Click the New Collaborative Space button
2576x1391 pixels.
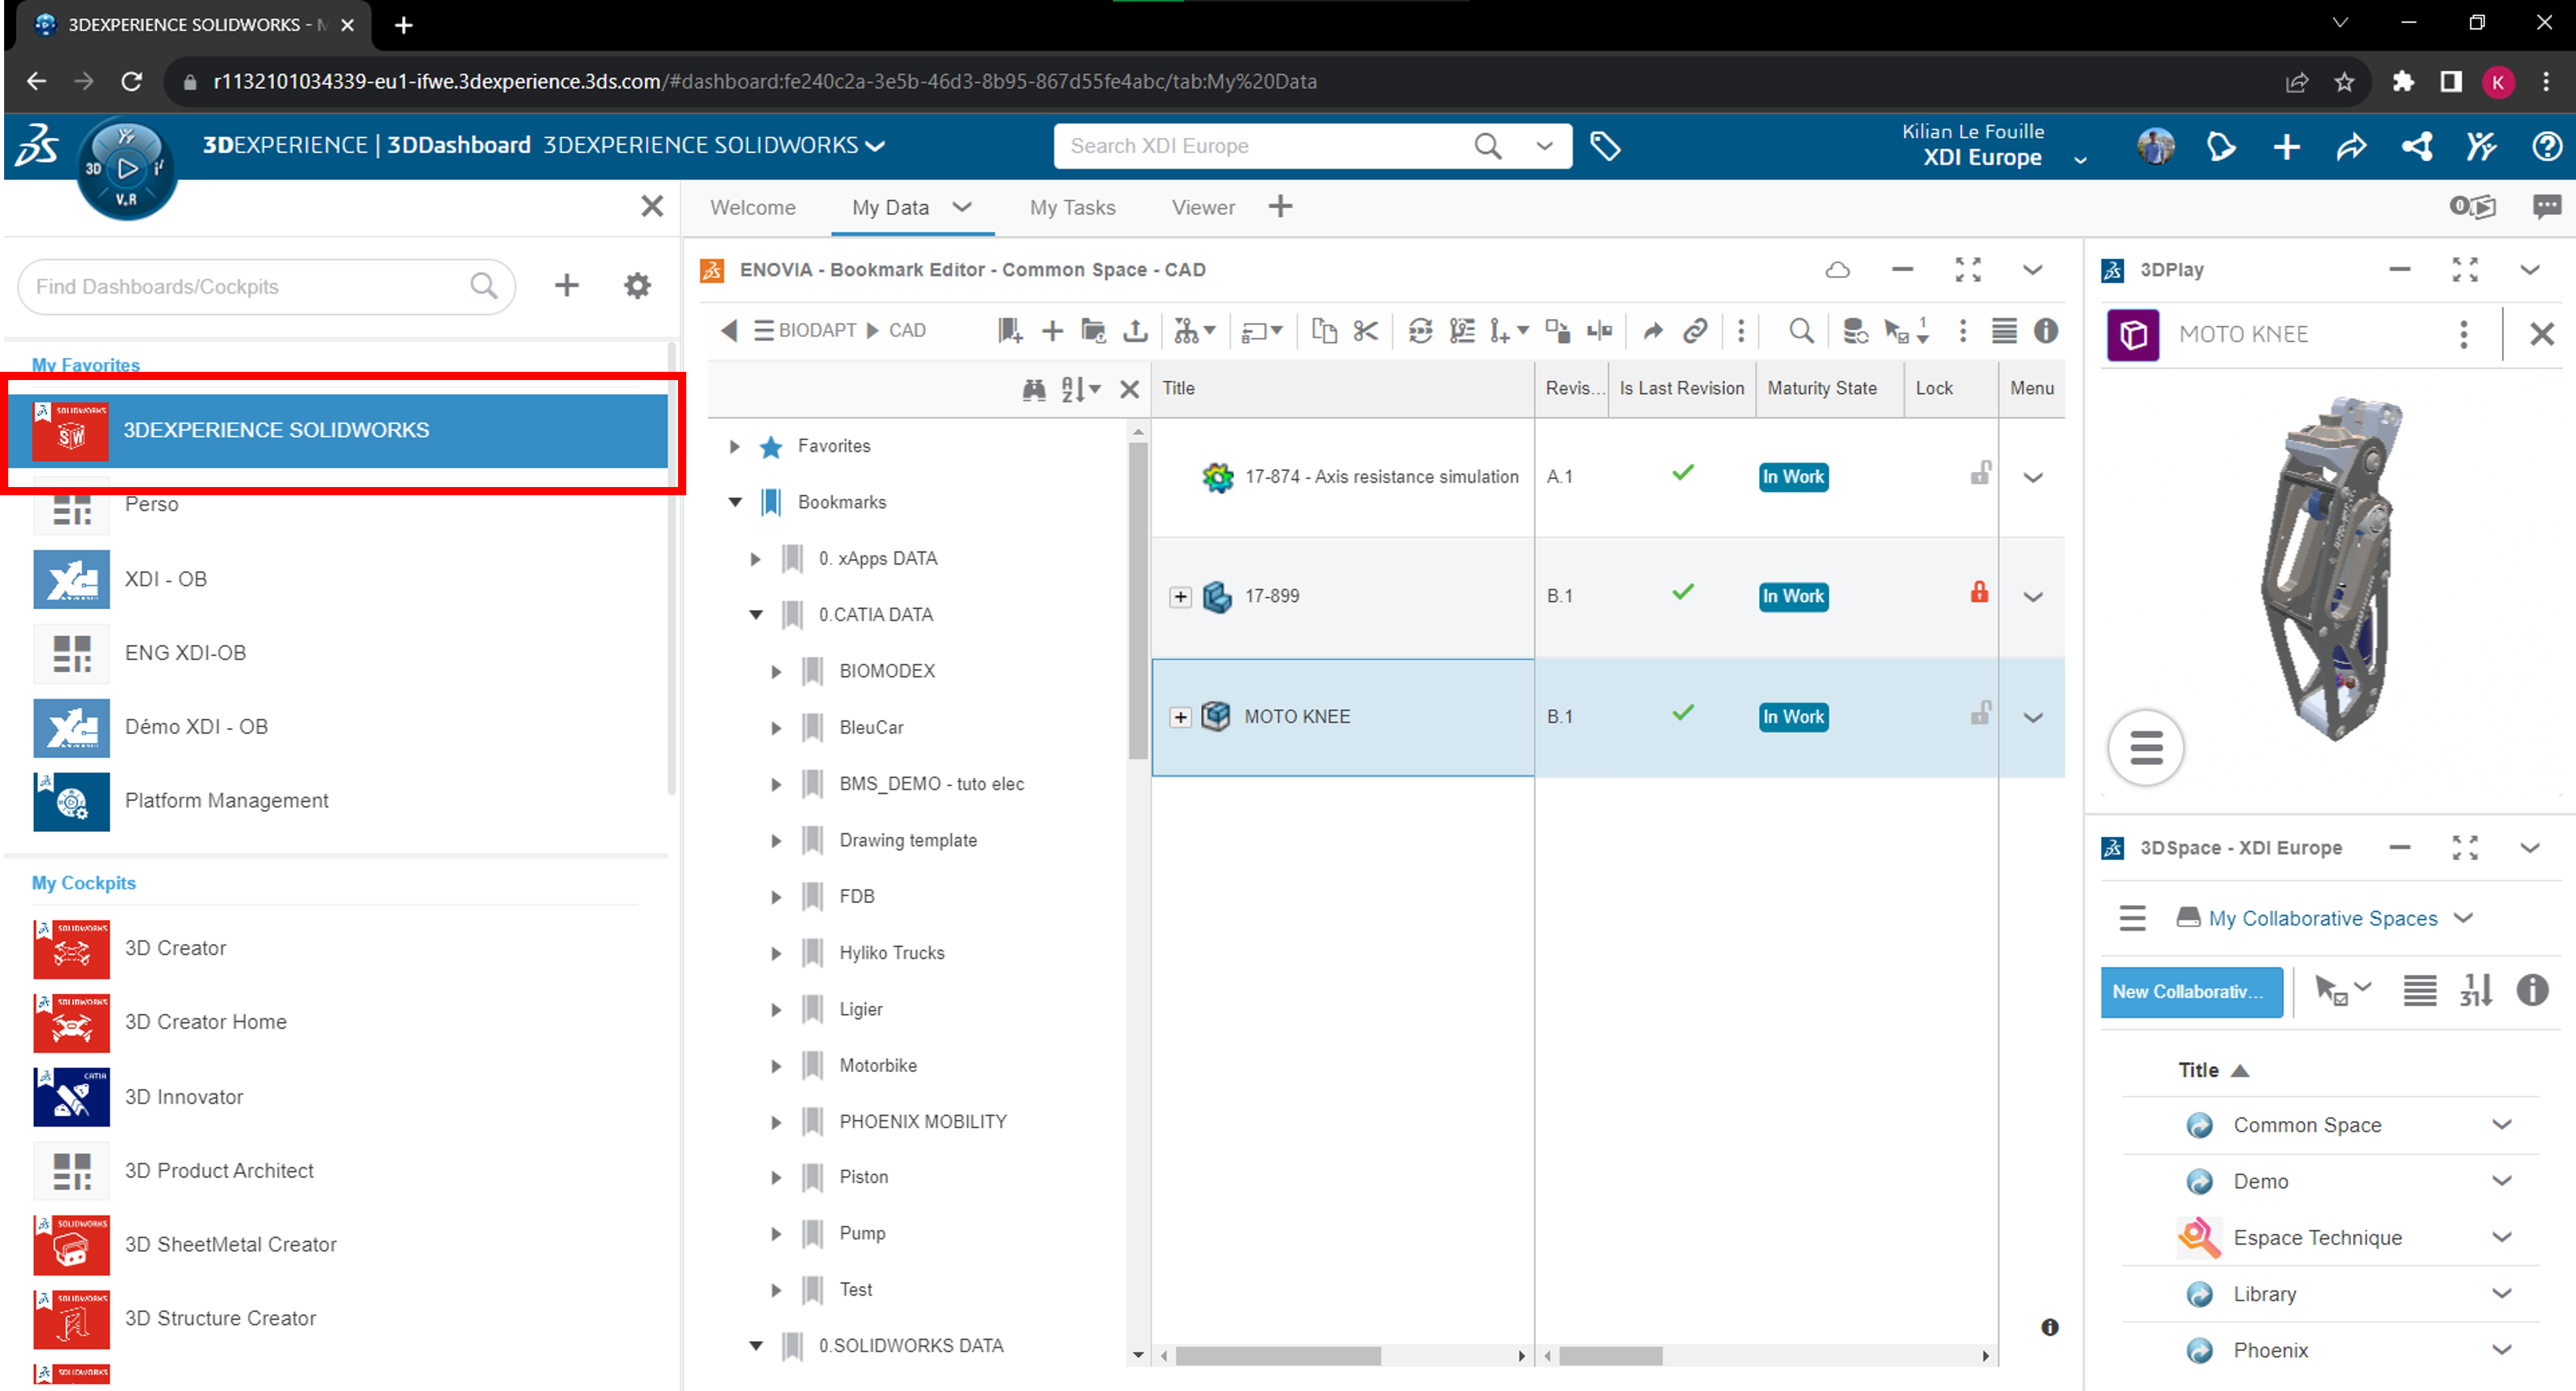tap(2190, 992)
